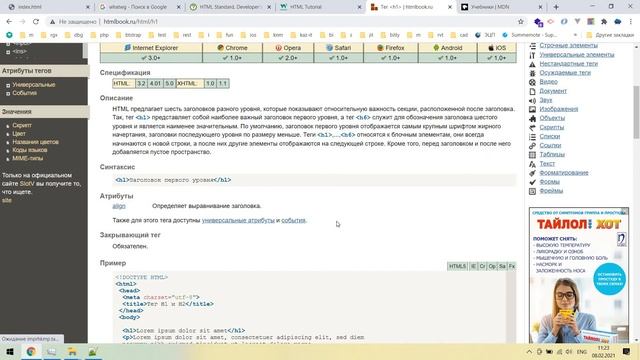This screenshot has height=360, width=640.
Task: Open the 'универсальные атрибуты' link
Action: [238, 220]
